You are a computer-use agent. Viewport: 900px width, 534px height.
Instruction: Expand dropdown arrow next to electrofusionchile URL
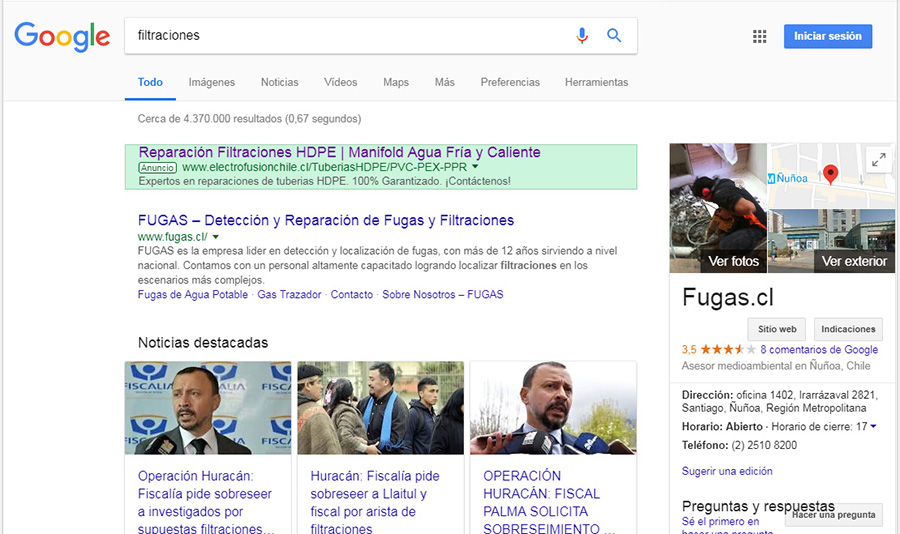pos(475,167)
